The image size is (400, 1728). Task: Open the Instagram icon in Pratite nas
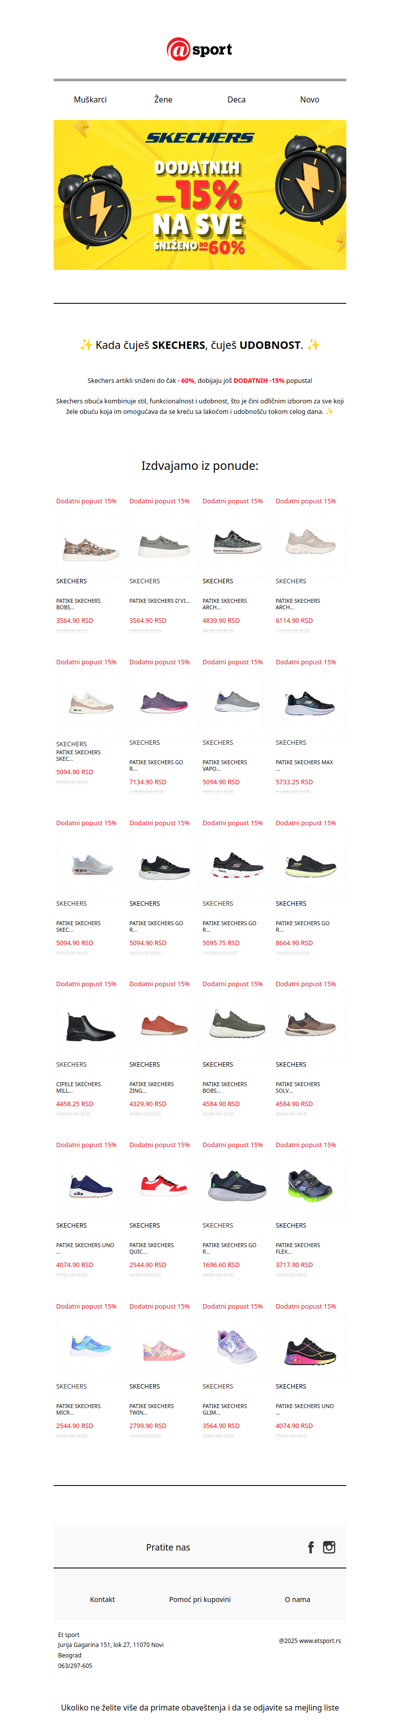click(x=329, y=1547)
